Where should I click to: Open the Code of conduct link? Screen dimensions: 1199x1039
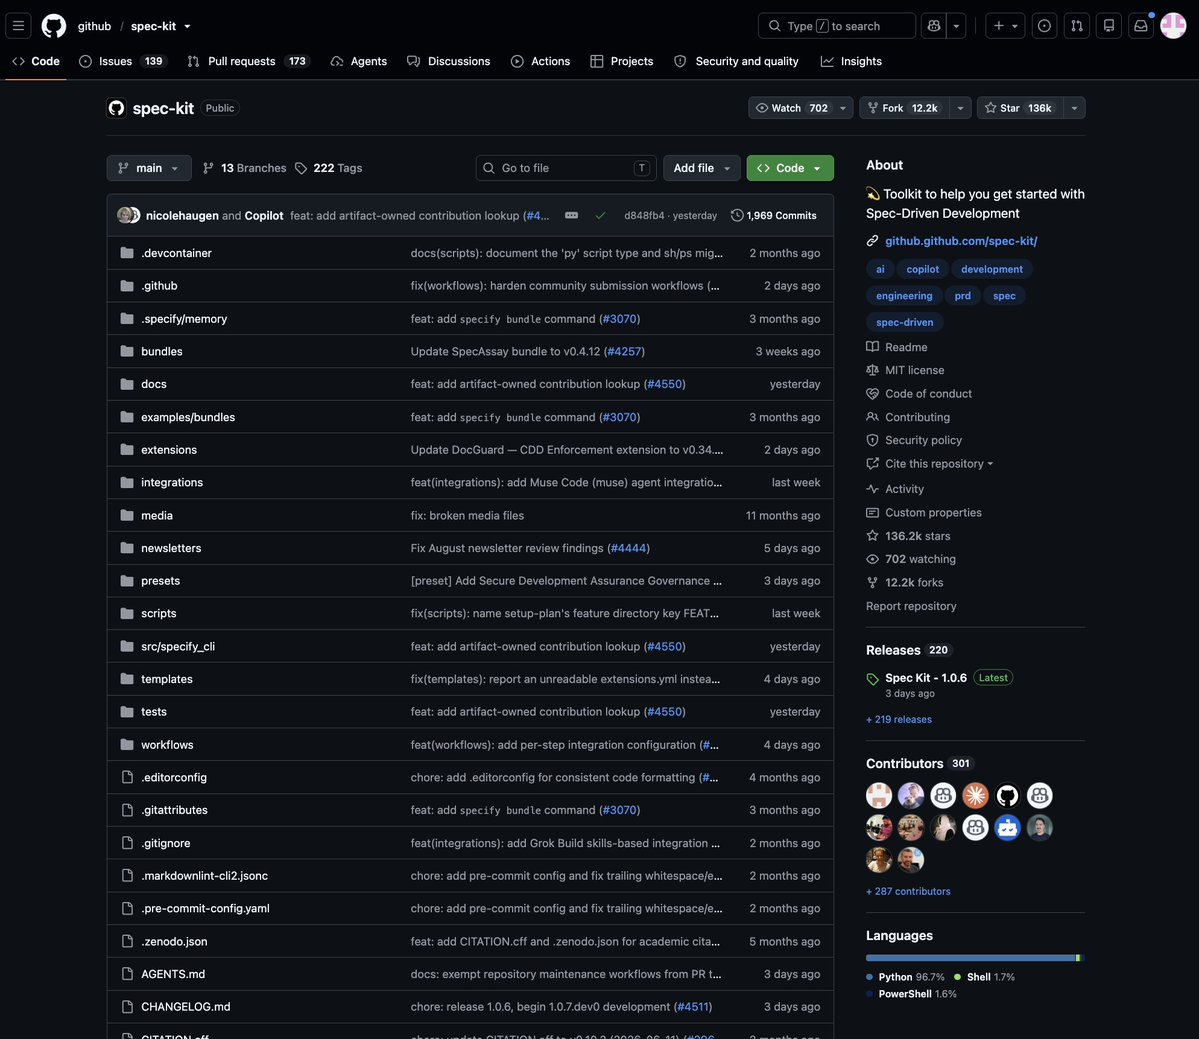click(x=919, y=394)
